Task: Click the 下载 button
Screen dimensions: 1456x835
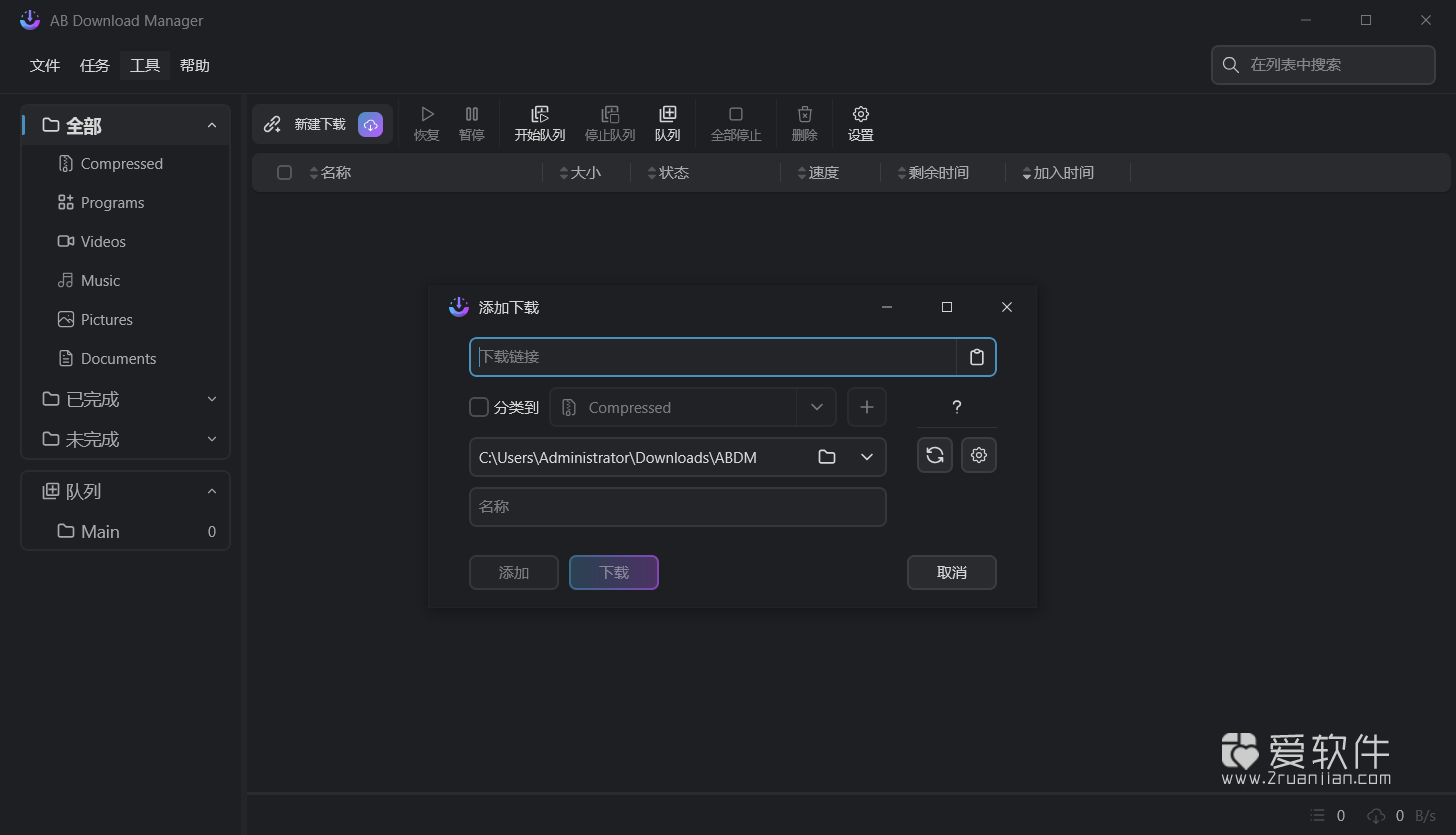Action: 614,573
